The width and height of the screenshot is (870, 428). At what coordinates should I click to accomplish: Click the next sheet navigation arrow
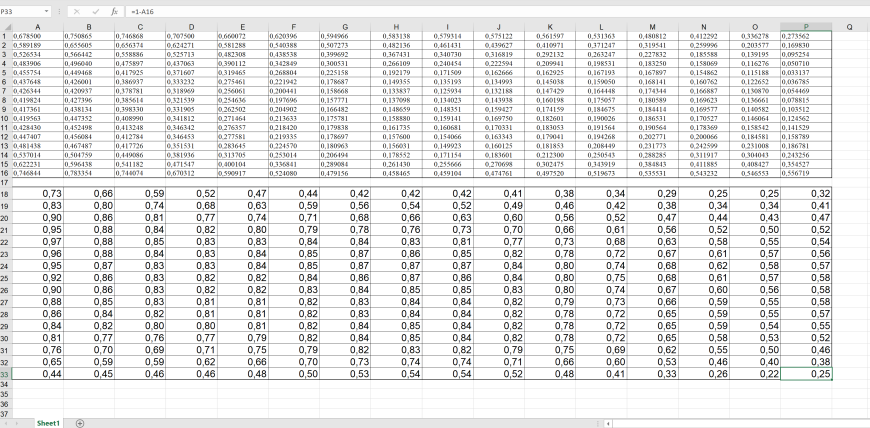pyautogui.click(x=19, y=424)
